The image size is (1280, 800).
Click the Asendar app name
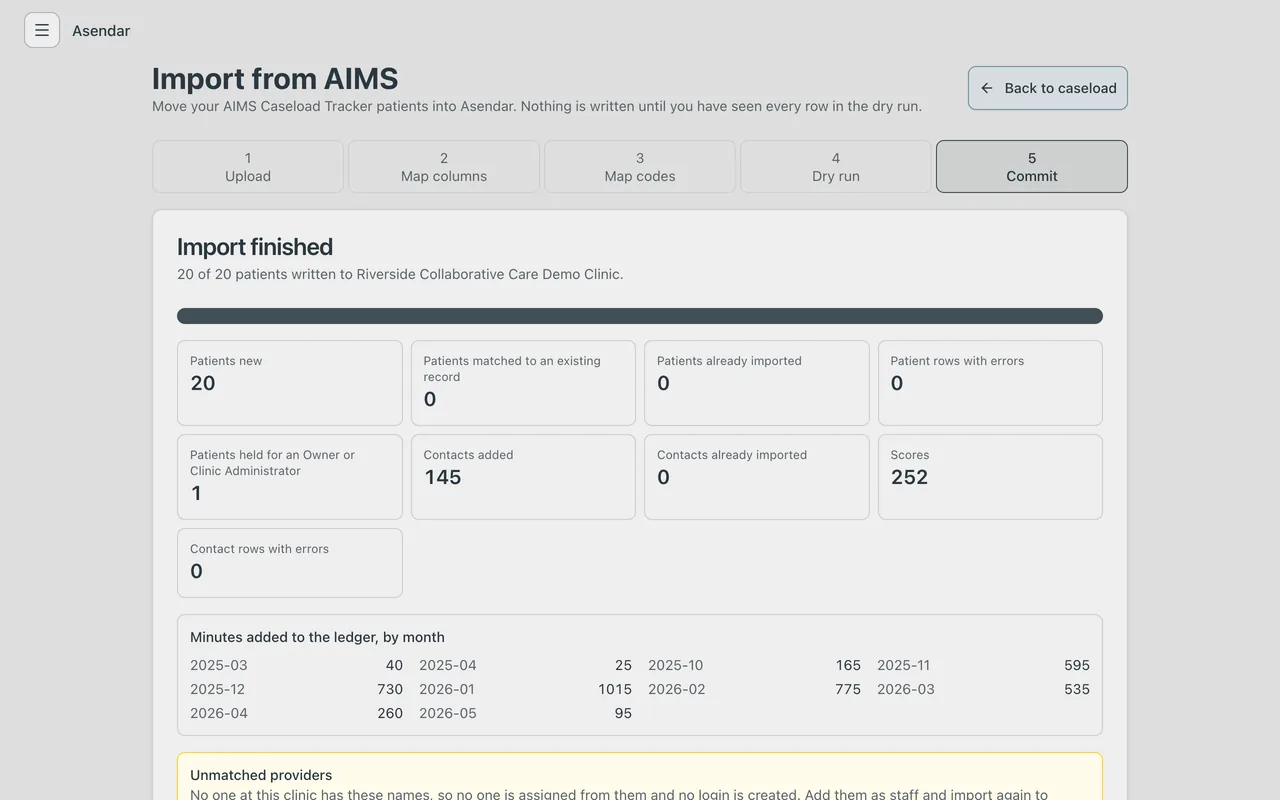pyautogui.click(x=101, y=31)
